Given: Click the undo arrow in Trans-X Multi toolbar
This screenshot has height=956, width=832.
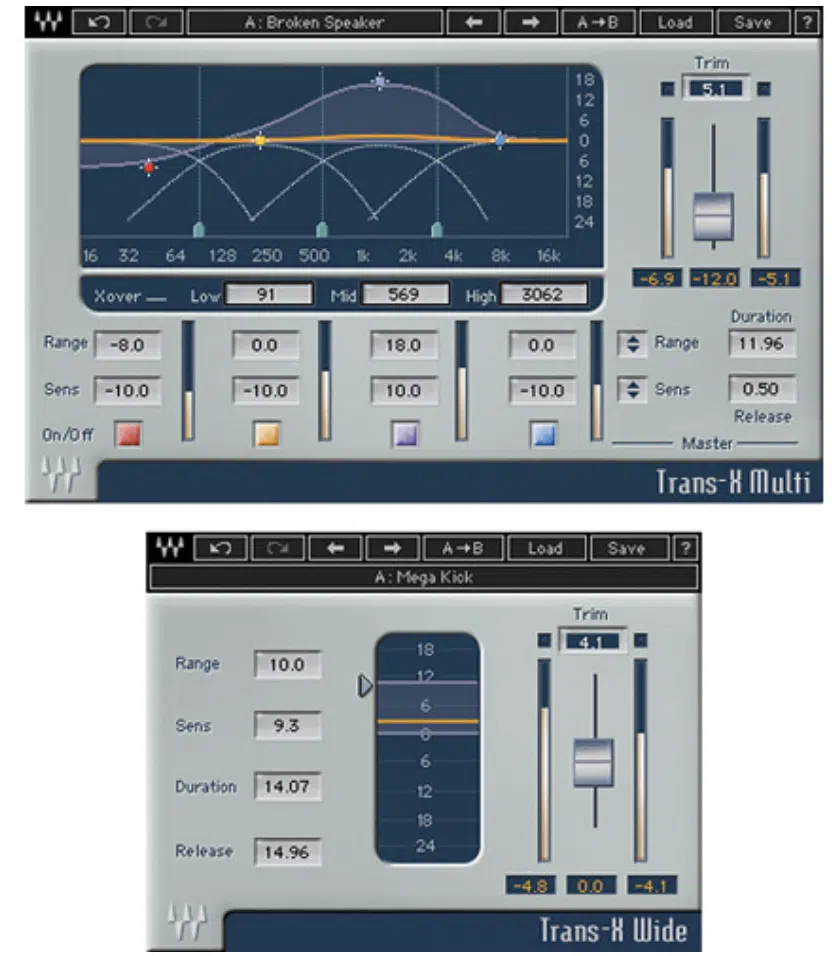Looking at the screenshot, I should pyautogui.click(x=99, y=23).
